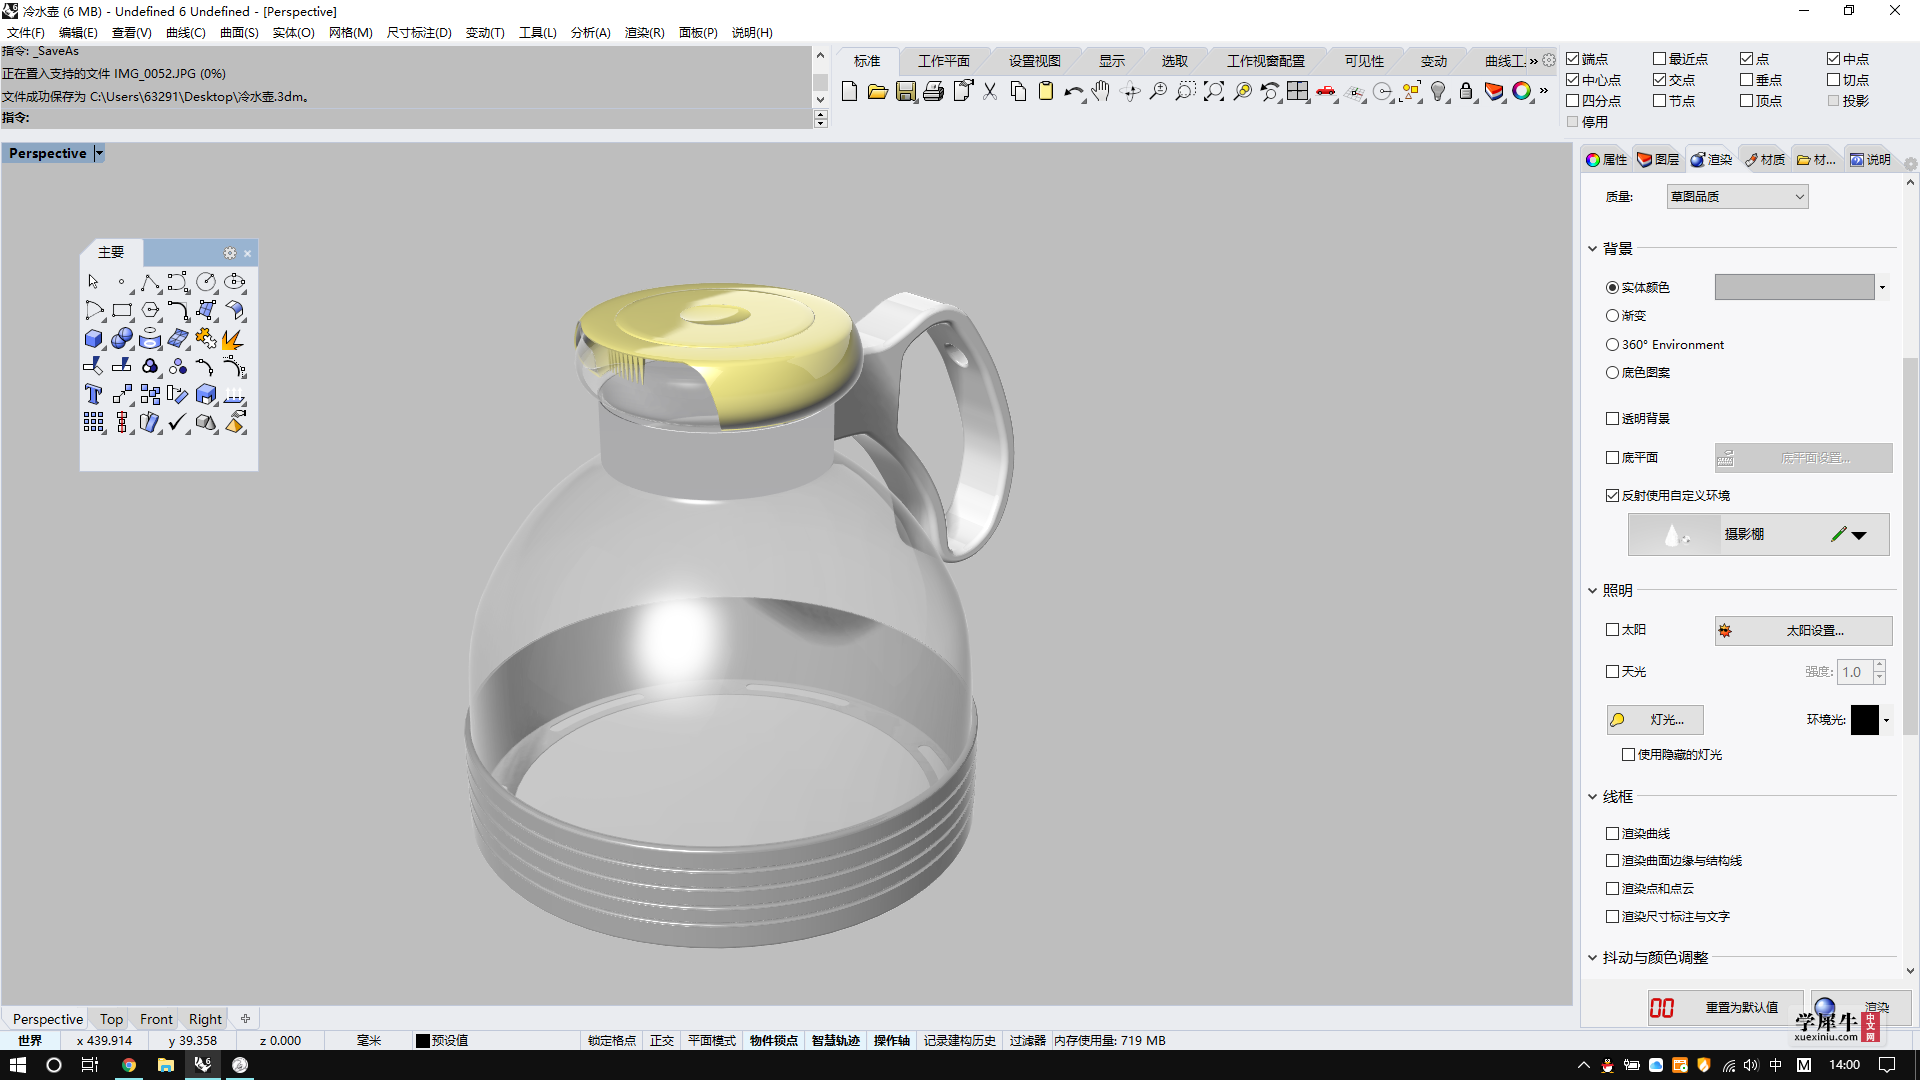Choose the Rectangular array tool

click(x=93, y=423)
